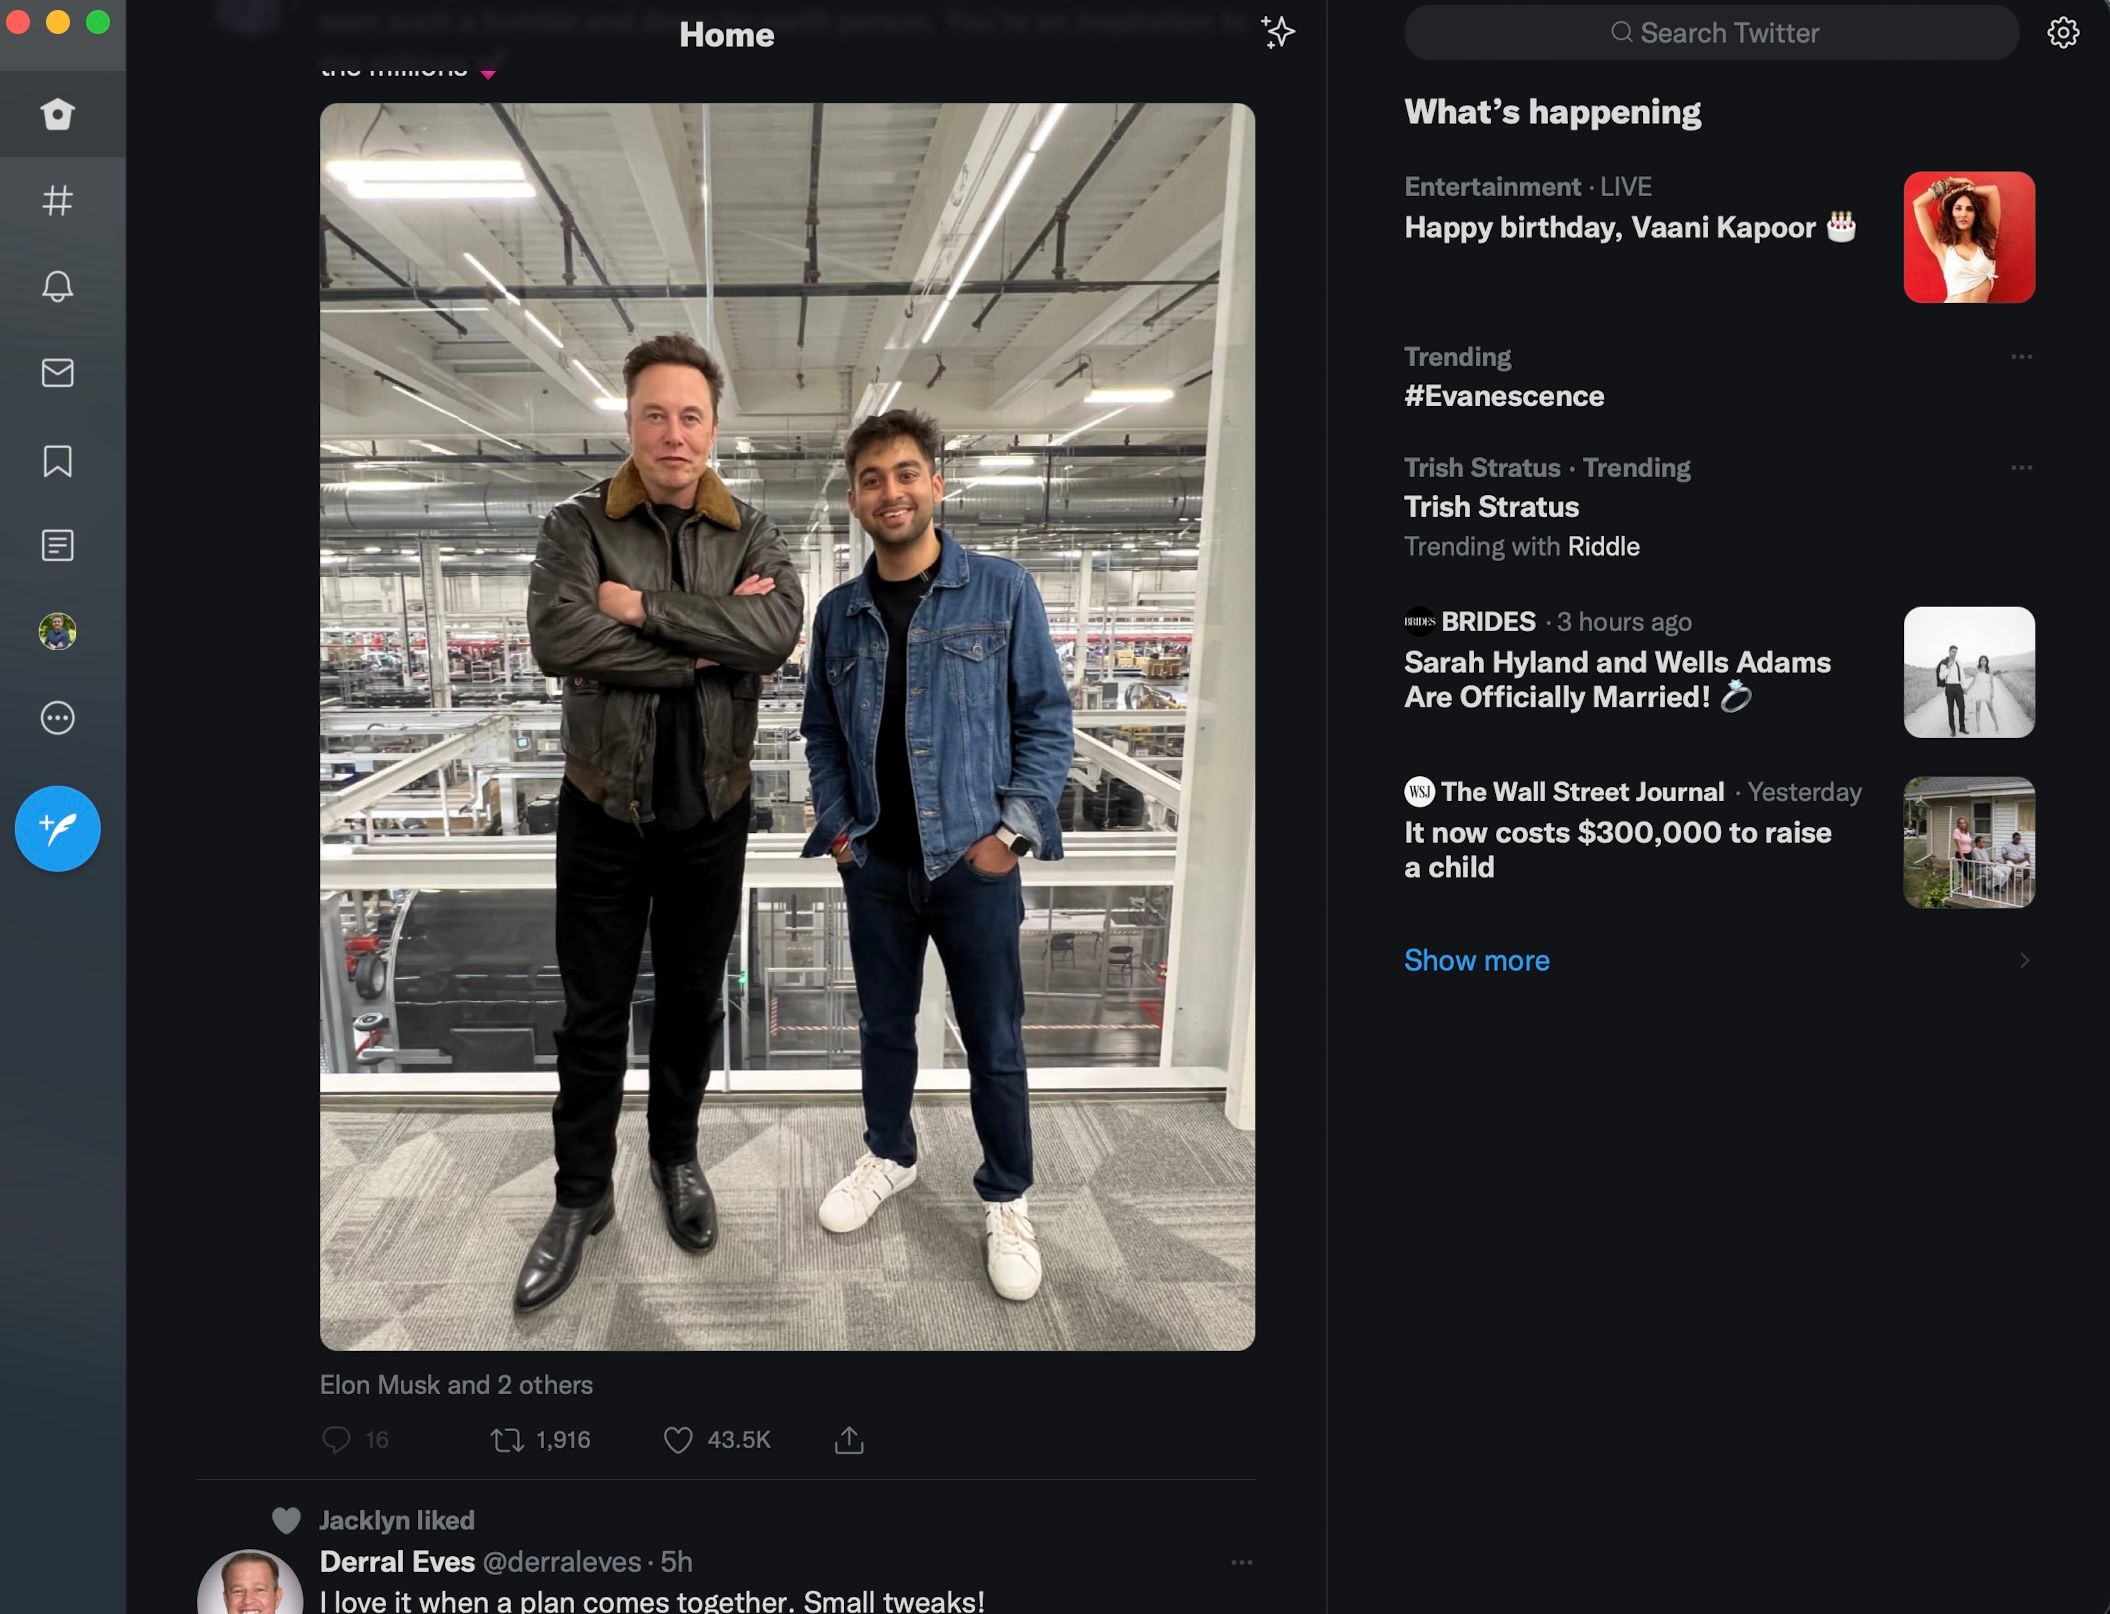The image size is (2110, 1614).
Task: Click the Notifications bell icon
Action: pyautogui.click(x=59, y=285)
